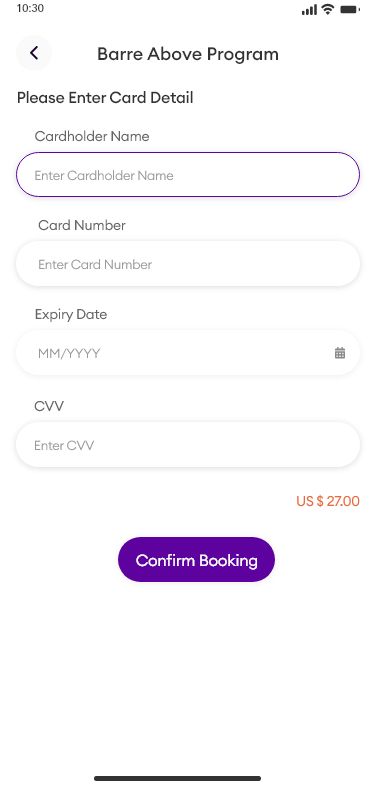Focus the Enter Cardholder Name field
The width and height of the screenshot is (375, 808).
tap(188, 175)
